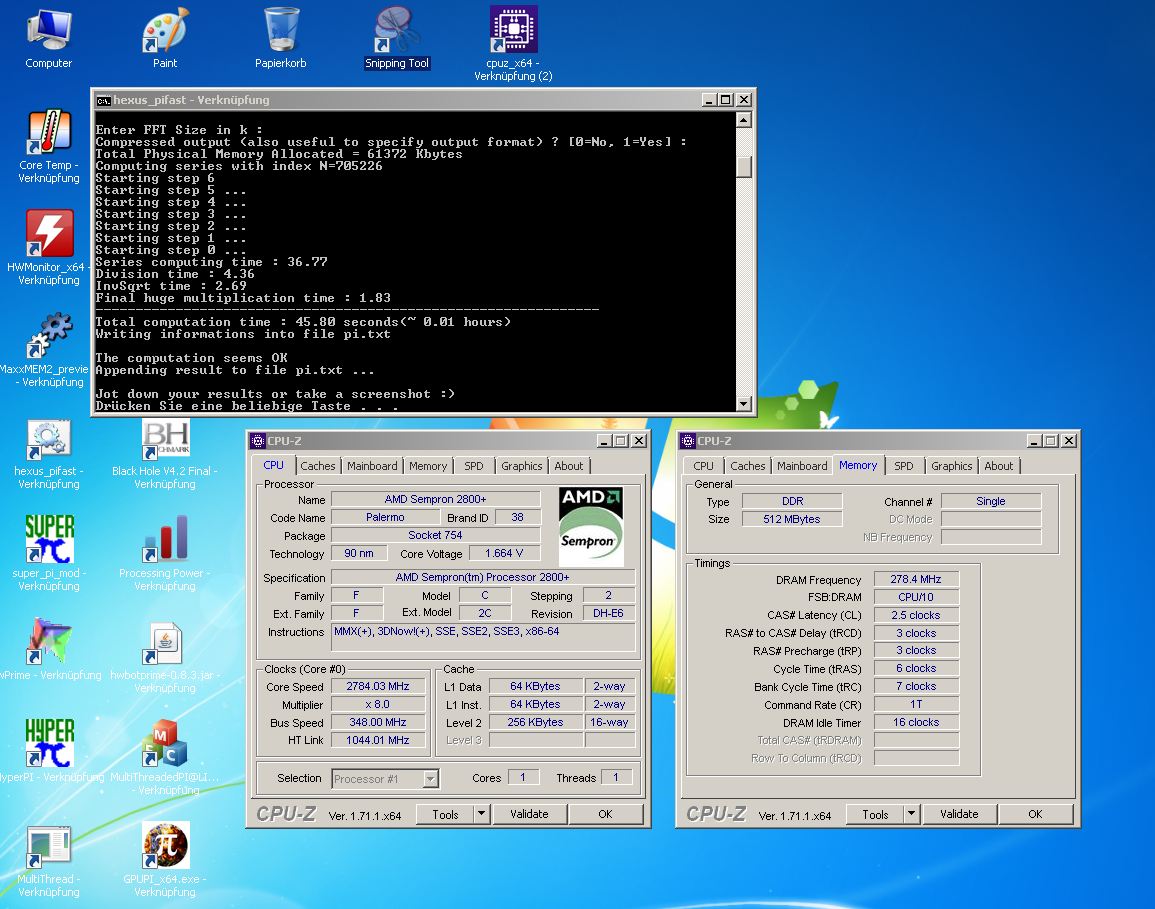The height and width of the screenshot is (909, 1155).
Task: Open SPD tab in right CPU-Z
Action: (904, 466)
